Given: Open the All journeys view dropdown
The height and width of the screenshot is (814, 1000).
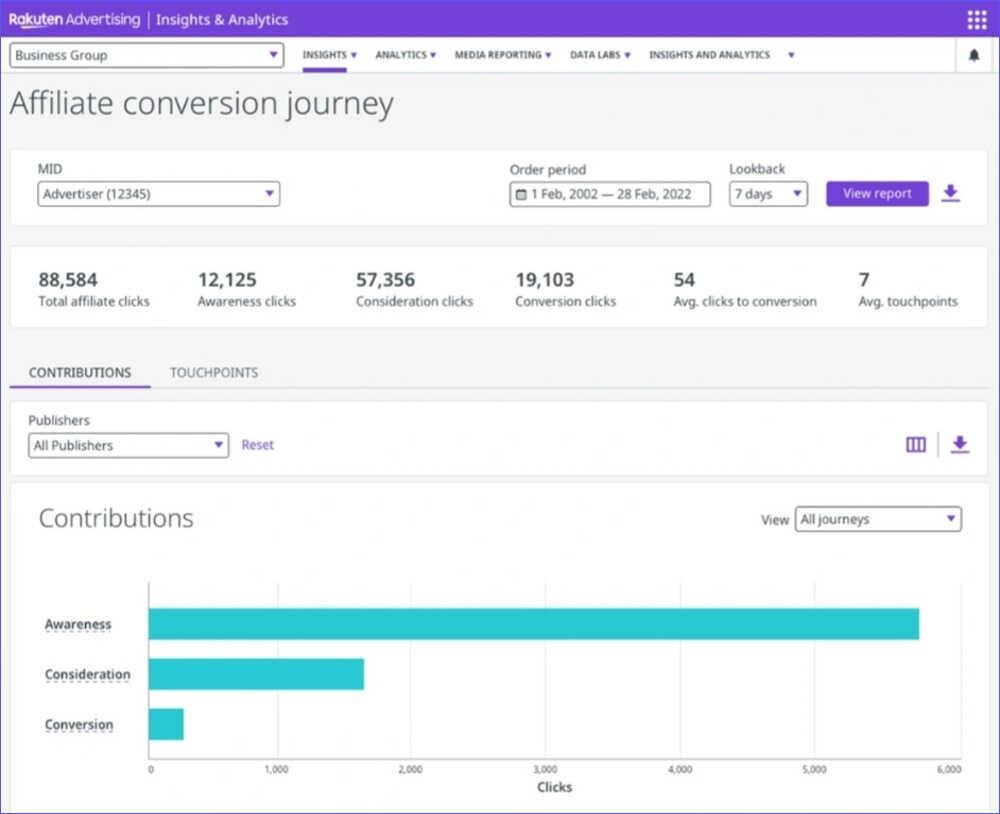Looking at the screenshot, I should (877, 519).
